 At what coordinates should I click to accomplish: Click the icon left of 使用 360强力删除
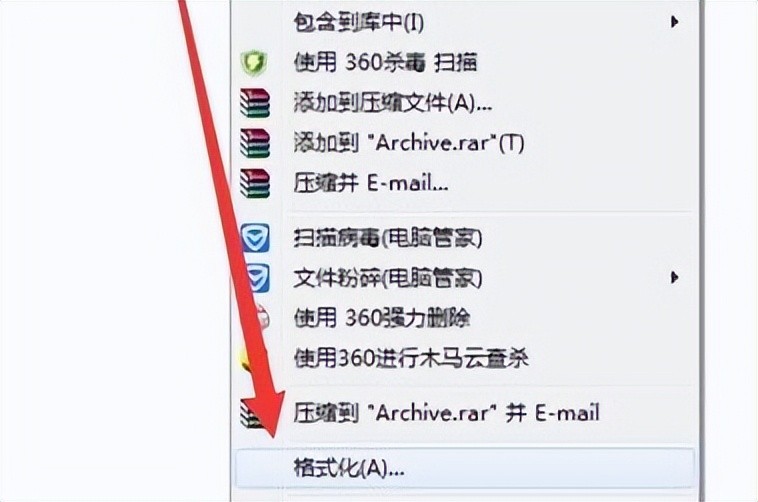[x=262, y=318]
